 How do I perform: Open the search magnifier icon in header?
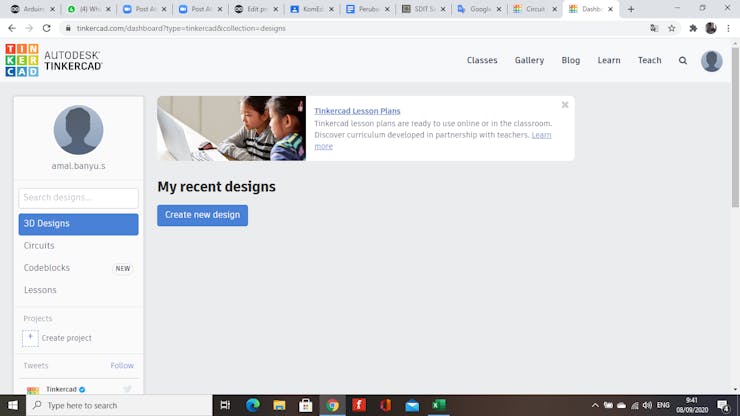click(682, 60)
